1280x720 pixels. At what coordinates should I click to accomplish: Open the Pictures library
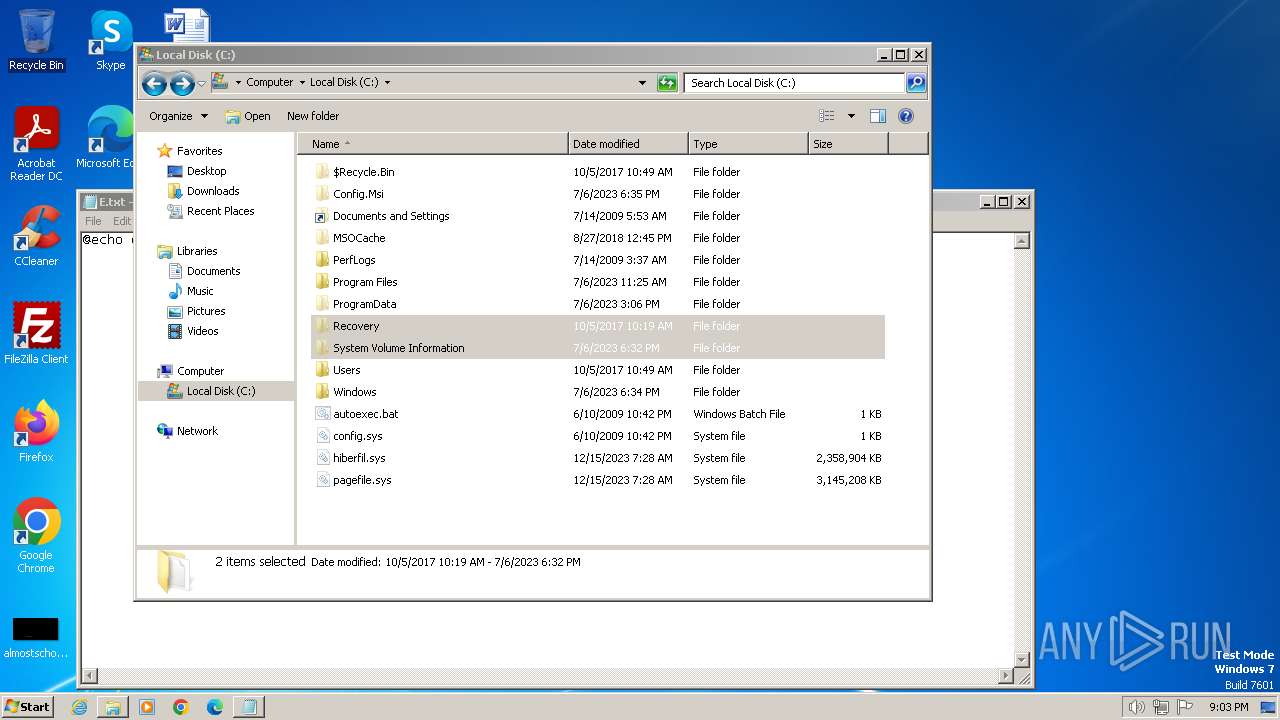coord(206,311)
